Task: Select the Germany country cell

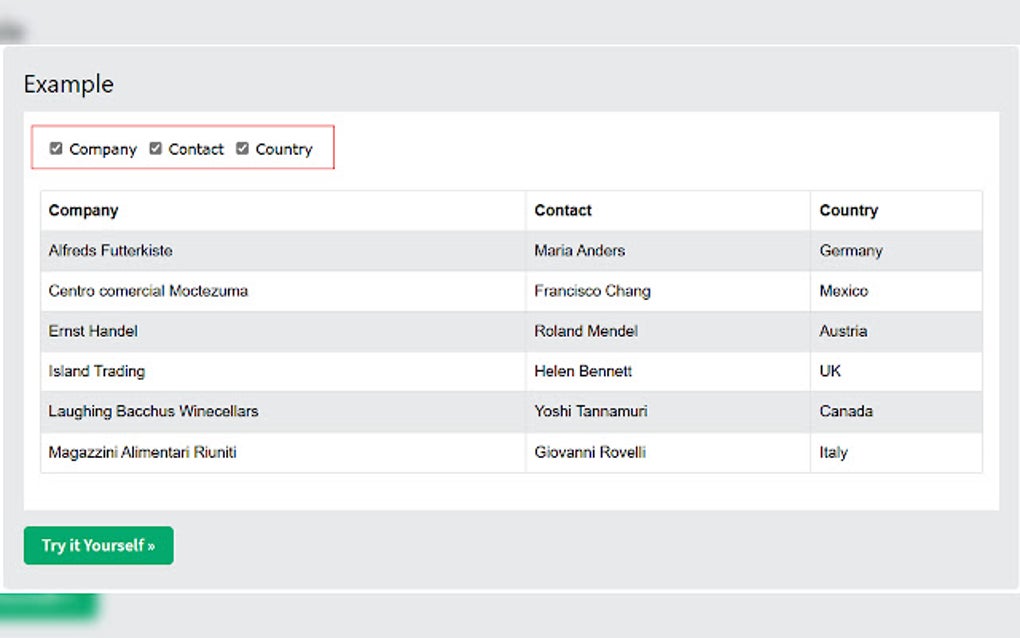Action: [850, 251]
